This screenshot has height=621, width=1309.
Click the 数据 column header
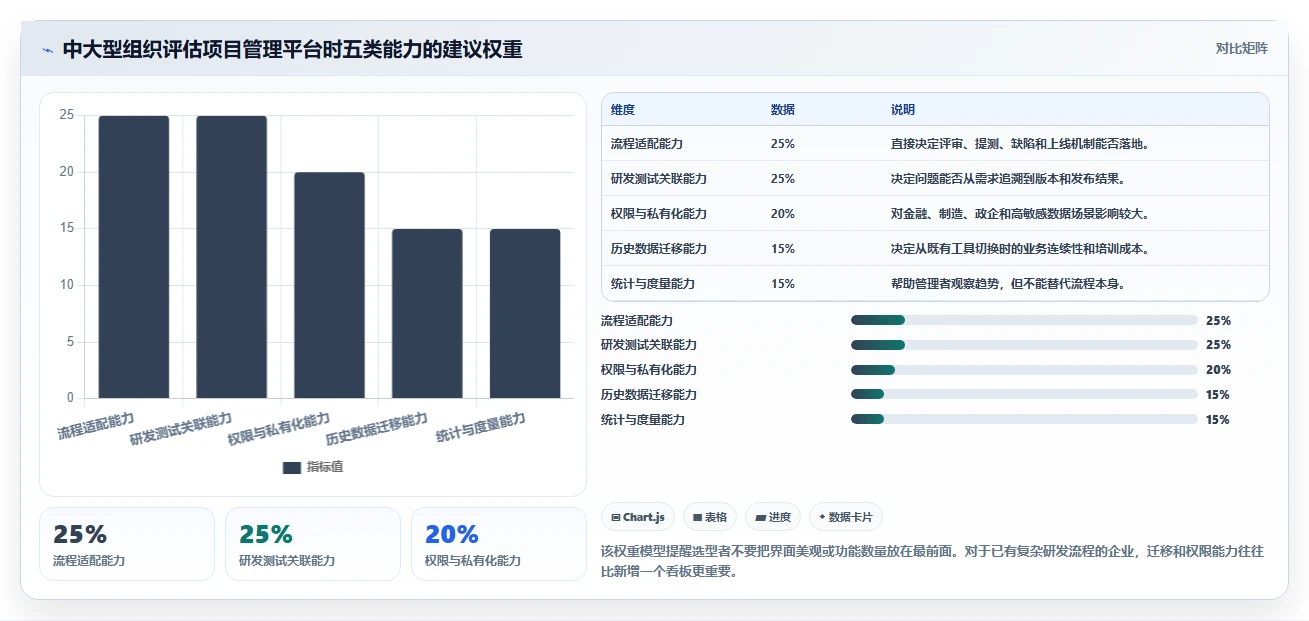pyautogui.click(x=783, y=110)
